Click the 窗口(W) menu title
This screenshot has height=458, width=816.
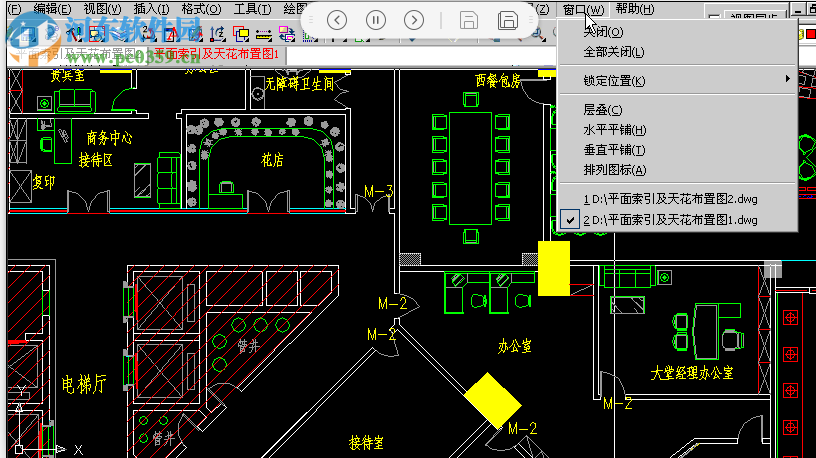tap(583, 9)
